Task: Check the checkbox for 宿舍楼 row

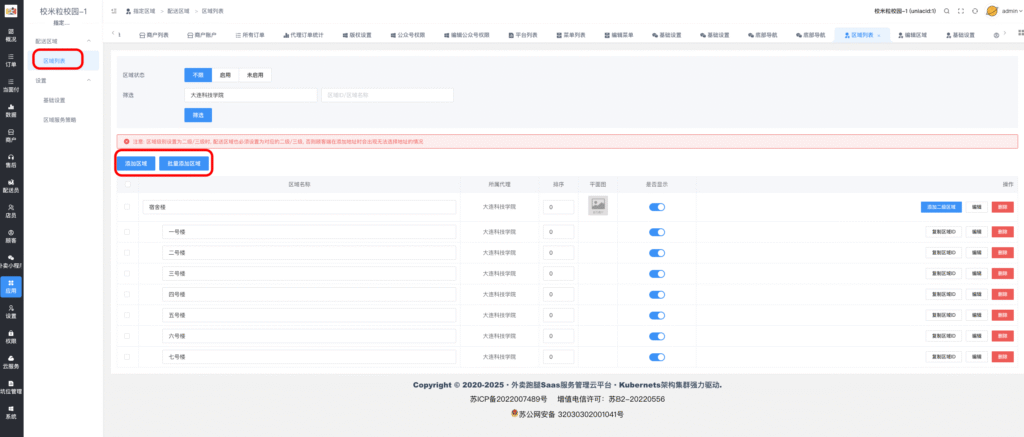Action: pyautogui.click(x=127, y=207)
